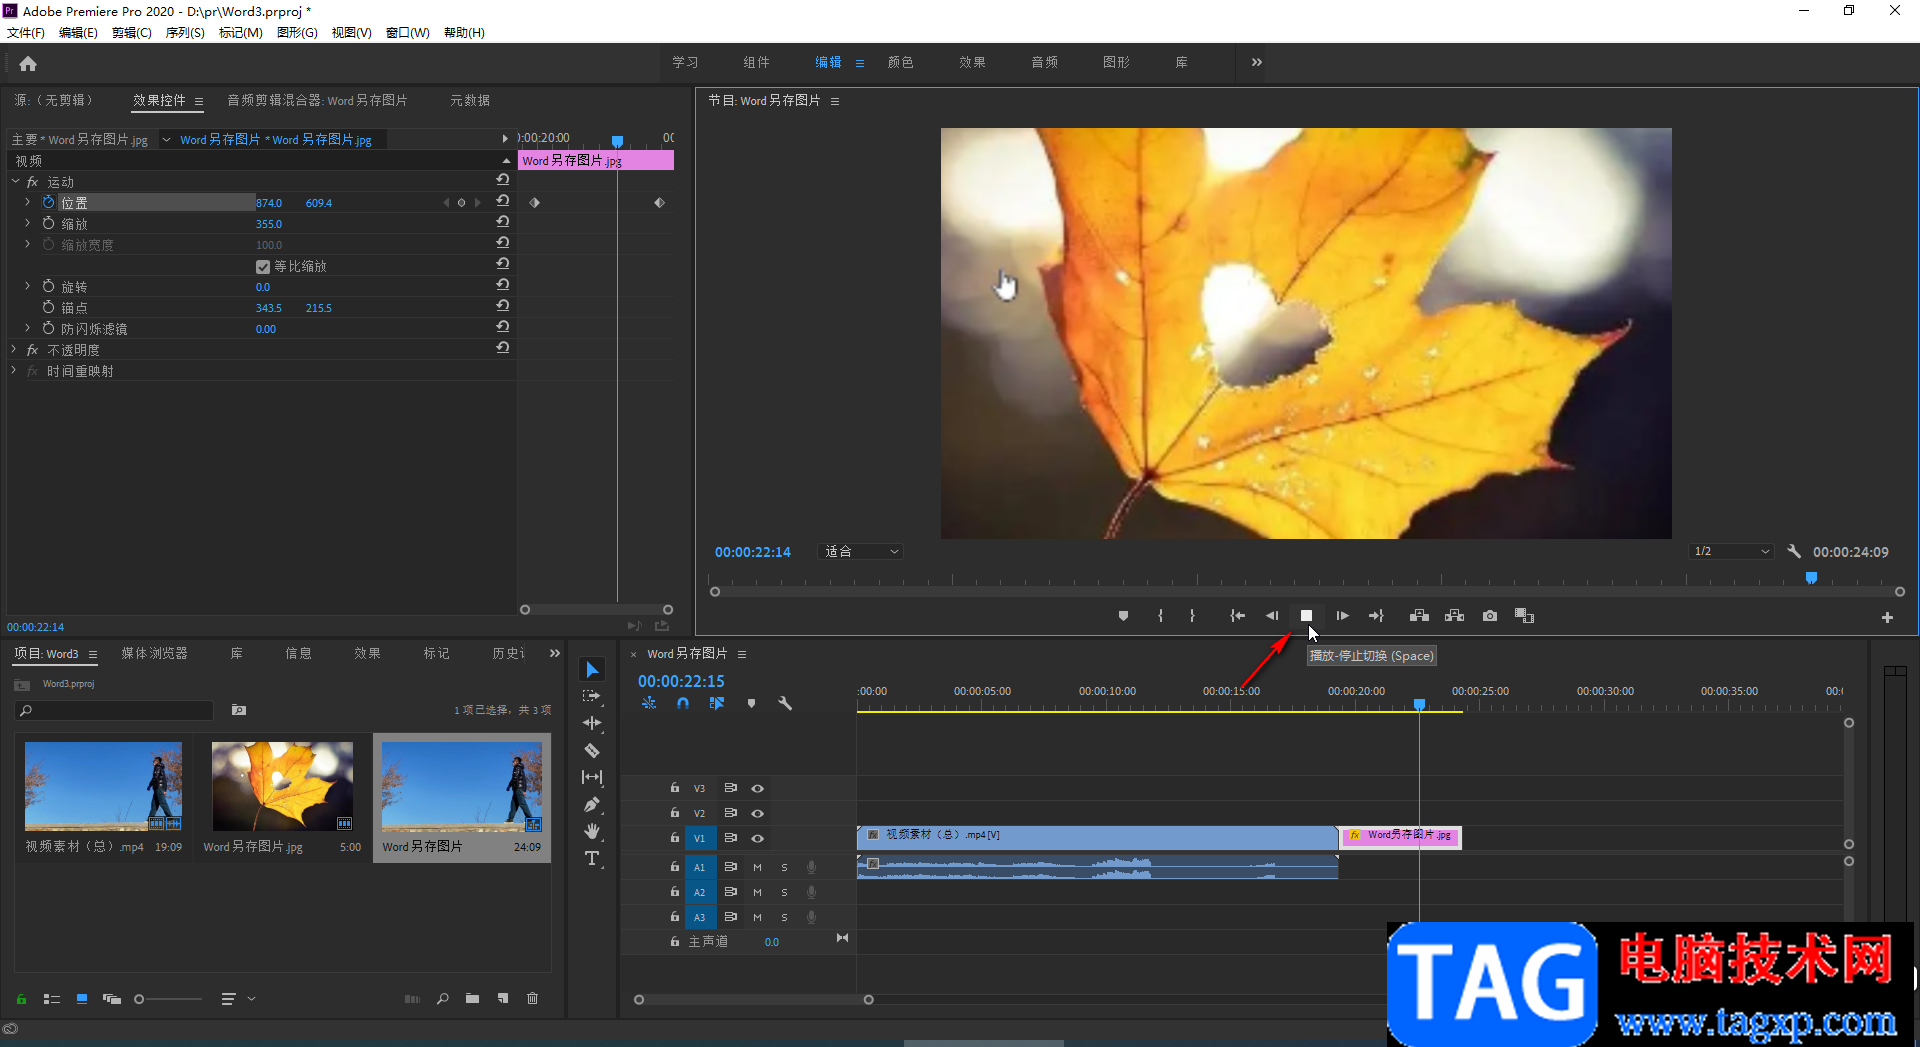This screenshot has height=1047, width=1920.
Task: Toggle V2 track output eye icon
Action: [758, 813]
